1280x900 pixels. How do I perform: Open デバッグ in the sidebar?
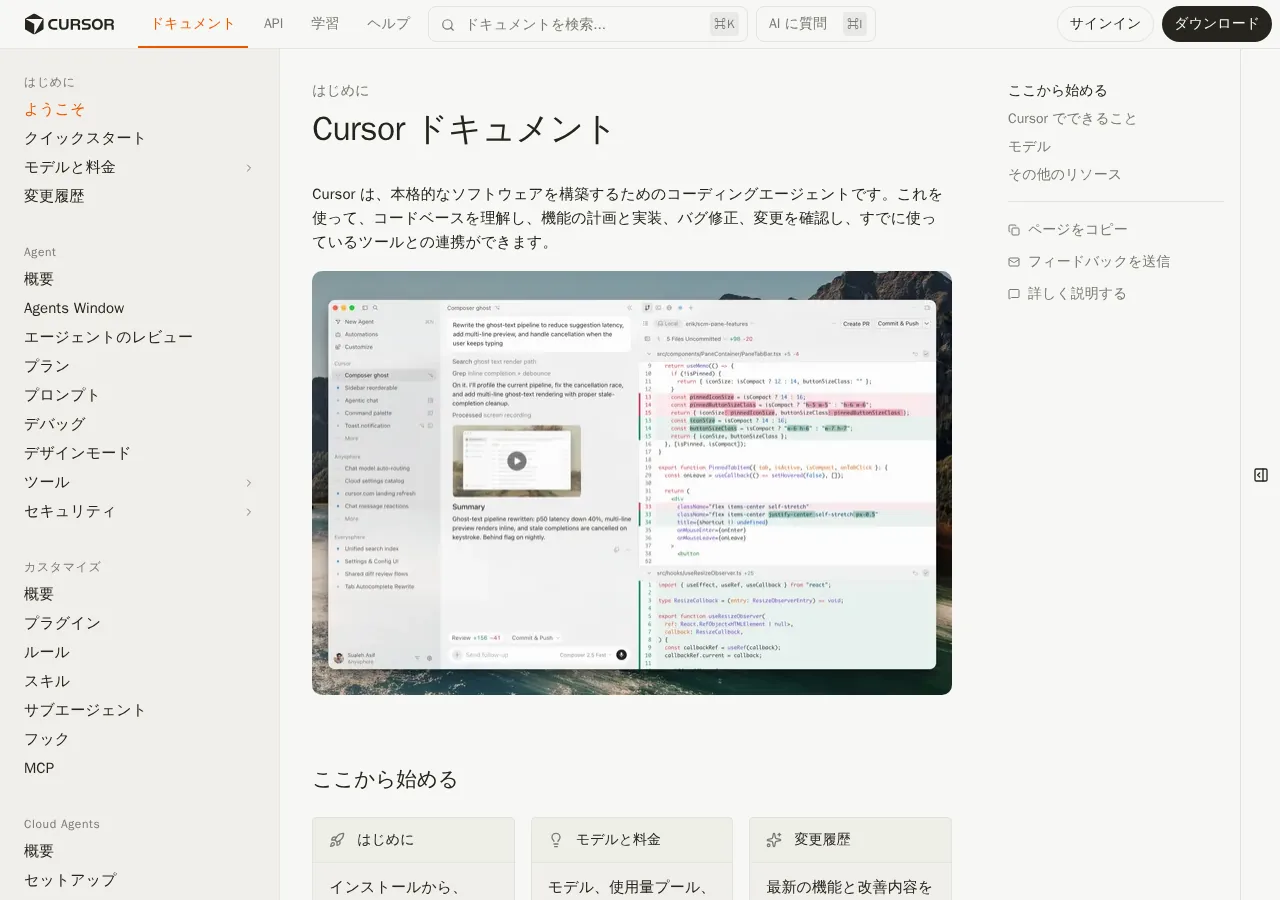[x=55, y=425]
